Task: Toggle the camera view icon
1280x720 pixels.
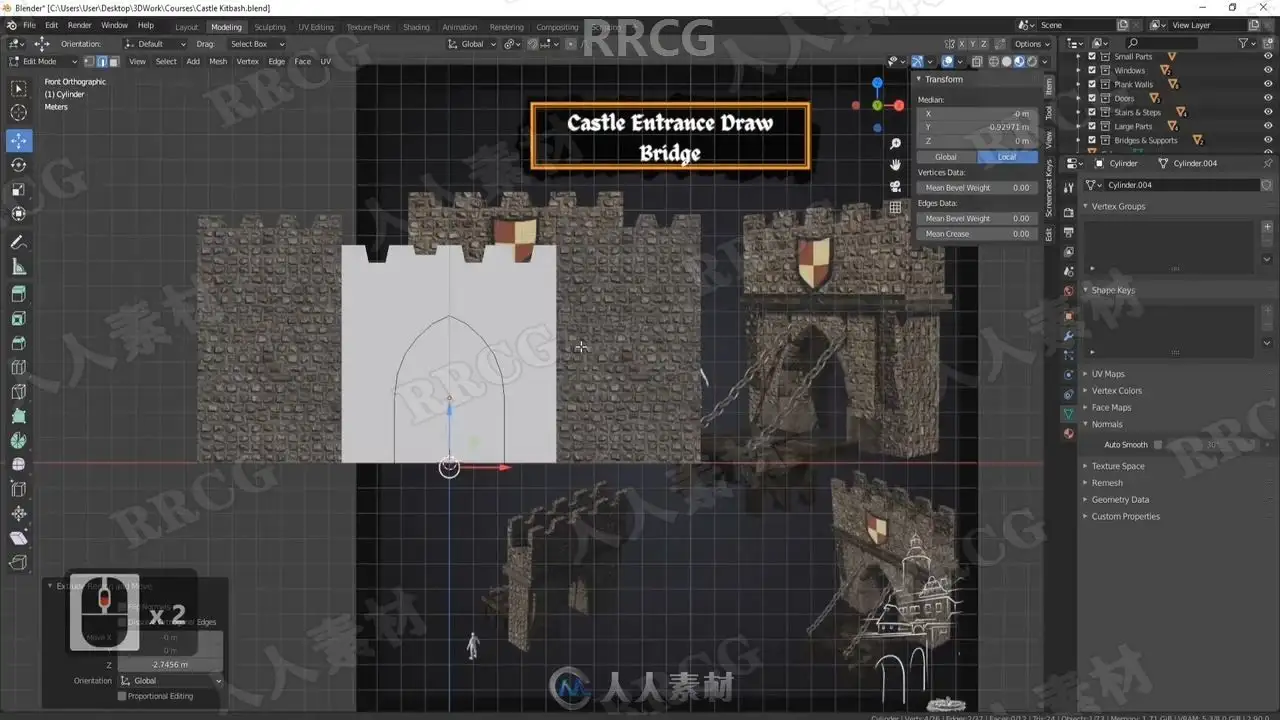Action: tap(895, 186)
